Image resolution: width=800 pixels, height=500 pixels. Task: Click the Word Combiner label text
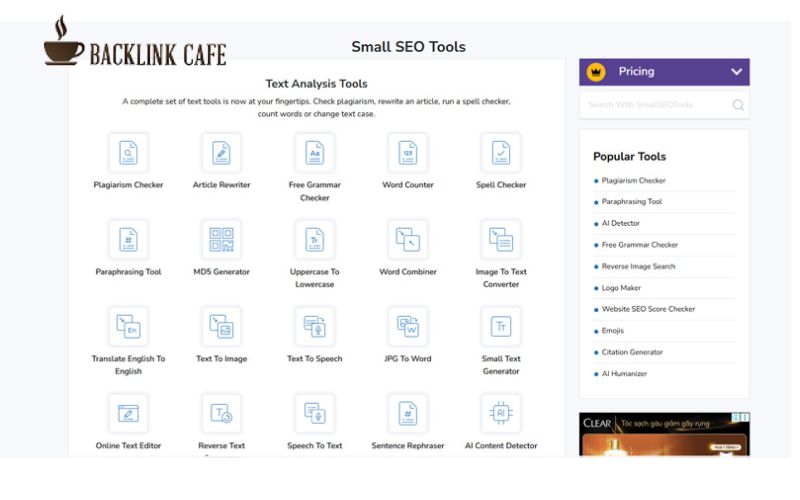(x=408, y=272)
